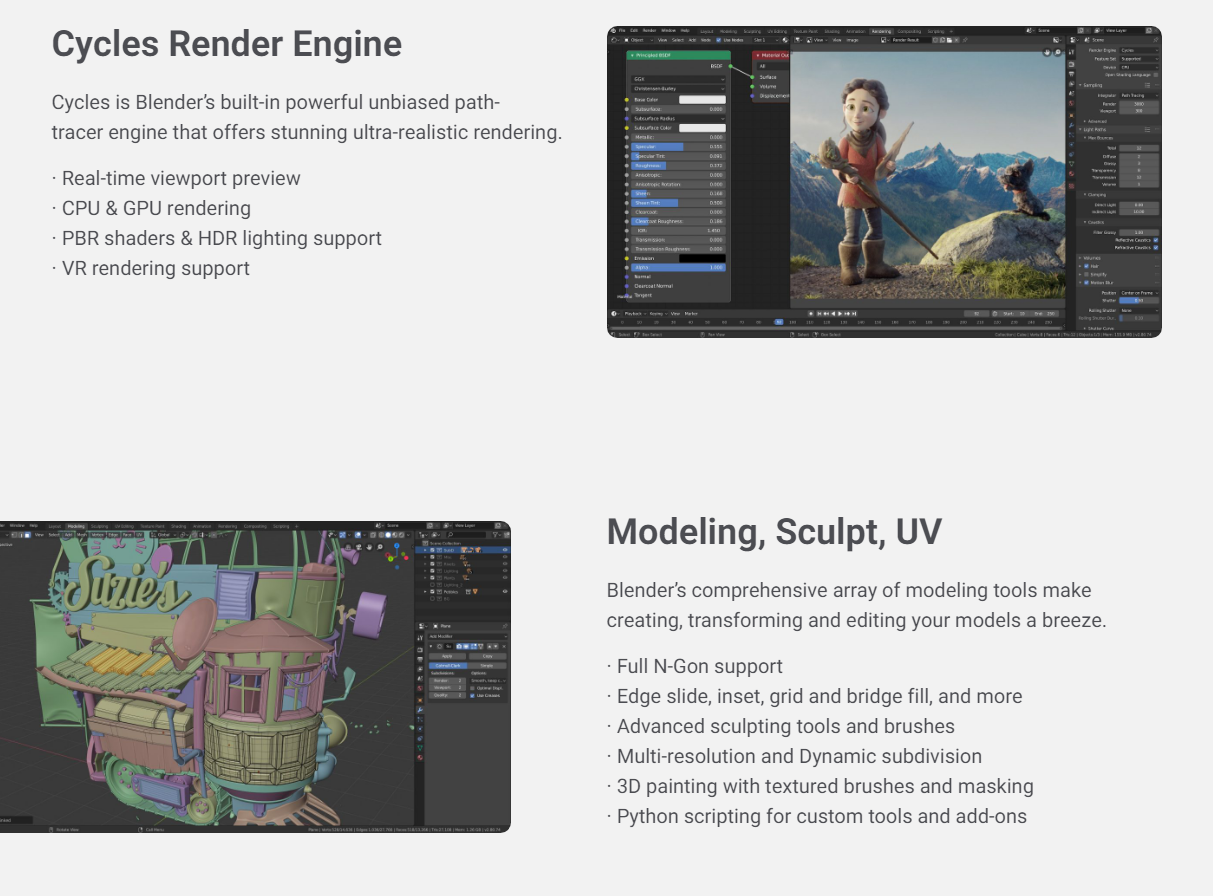Click the X to remove the Subdivision modifier
The height and width of the screenshot is (896, 1213).
[x=503, y=646]
